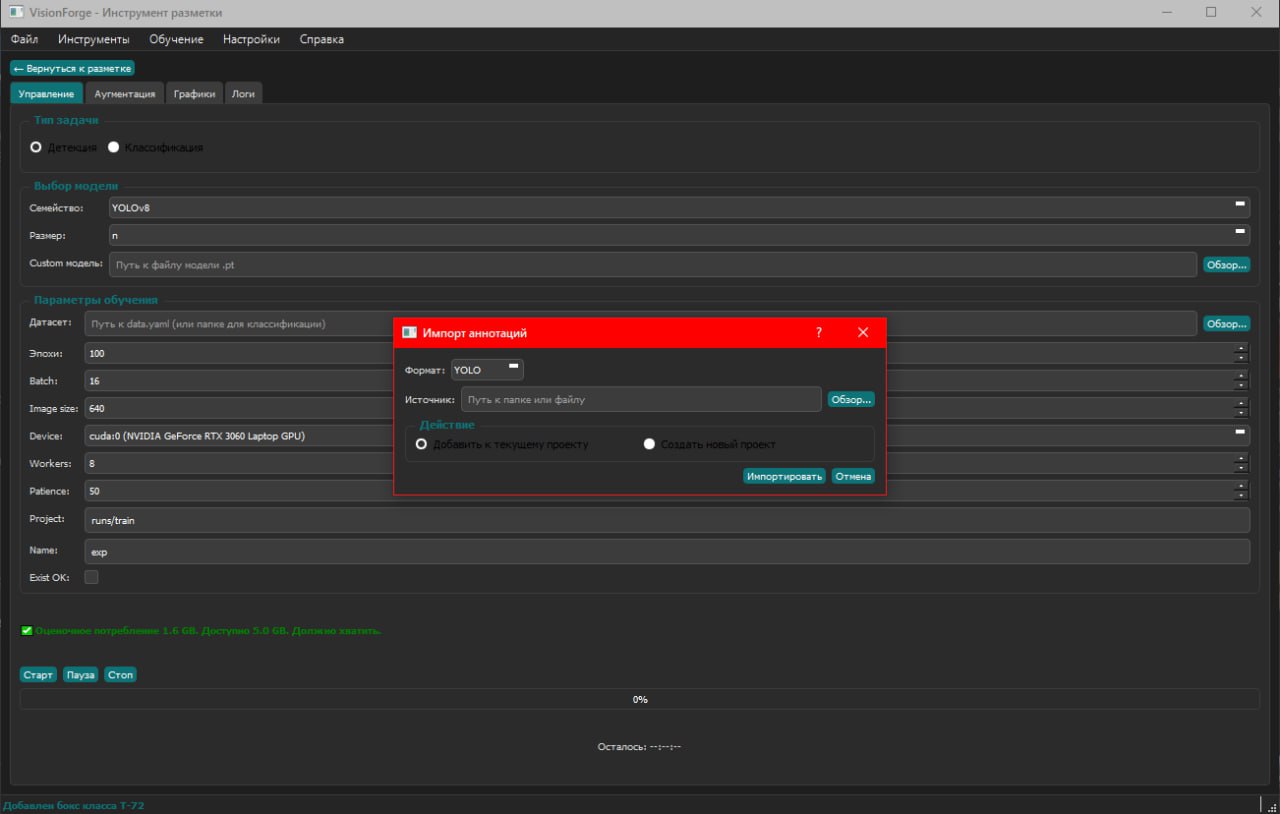This screenshot has height=814, width=1280.
Task: Select the Классификация radio button
Action: coord(113,147)
